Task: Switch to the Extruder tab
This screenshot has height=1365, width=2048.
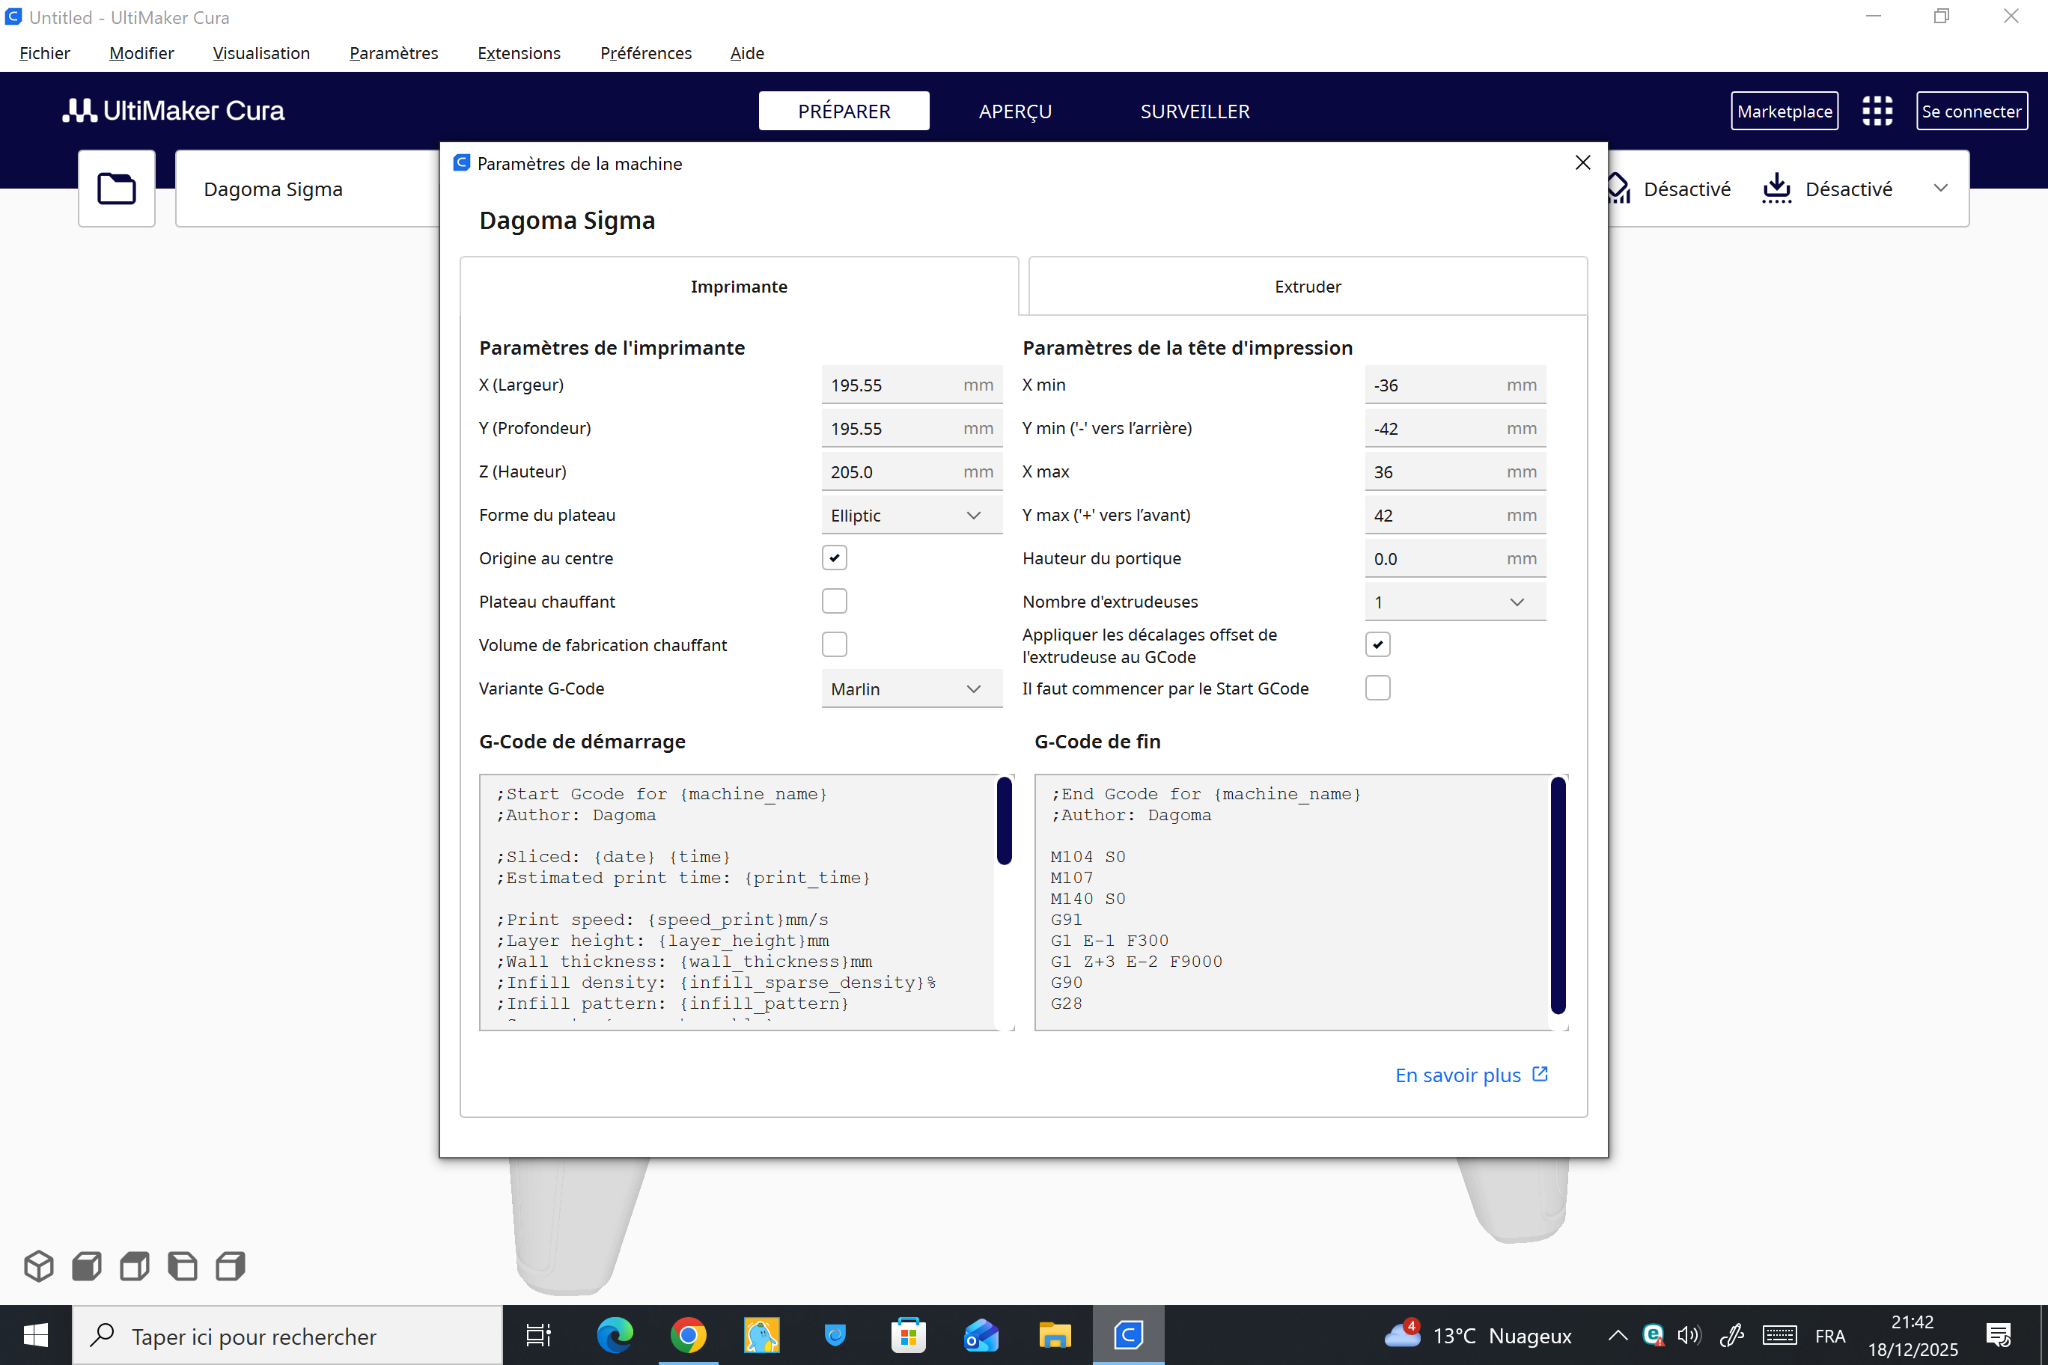Action: [x=1307, y=287]
